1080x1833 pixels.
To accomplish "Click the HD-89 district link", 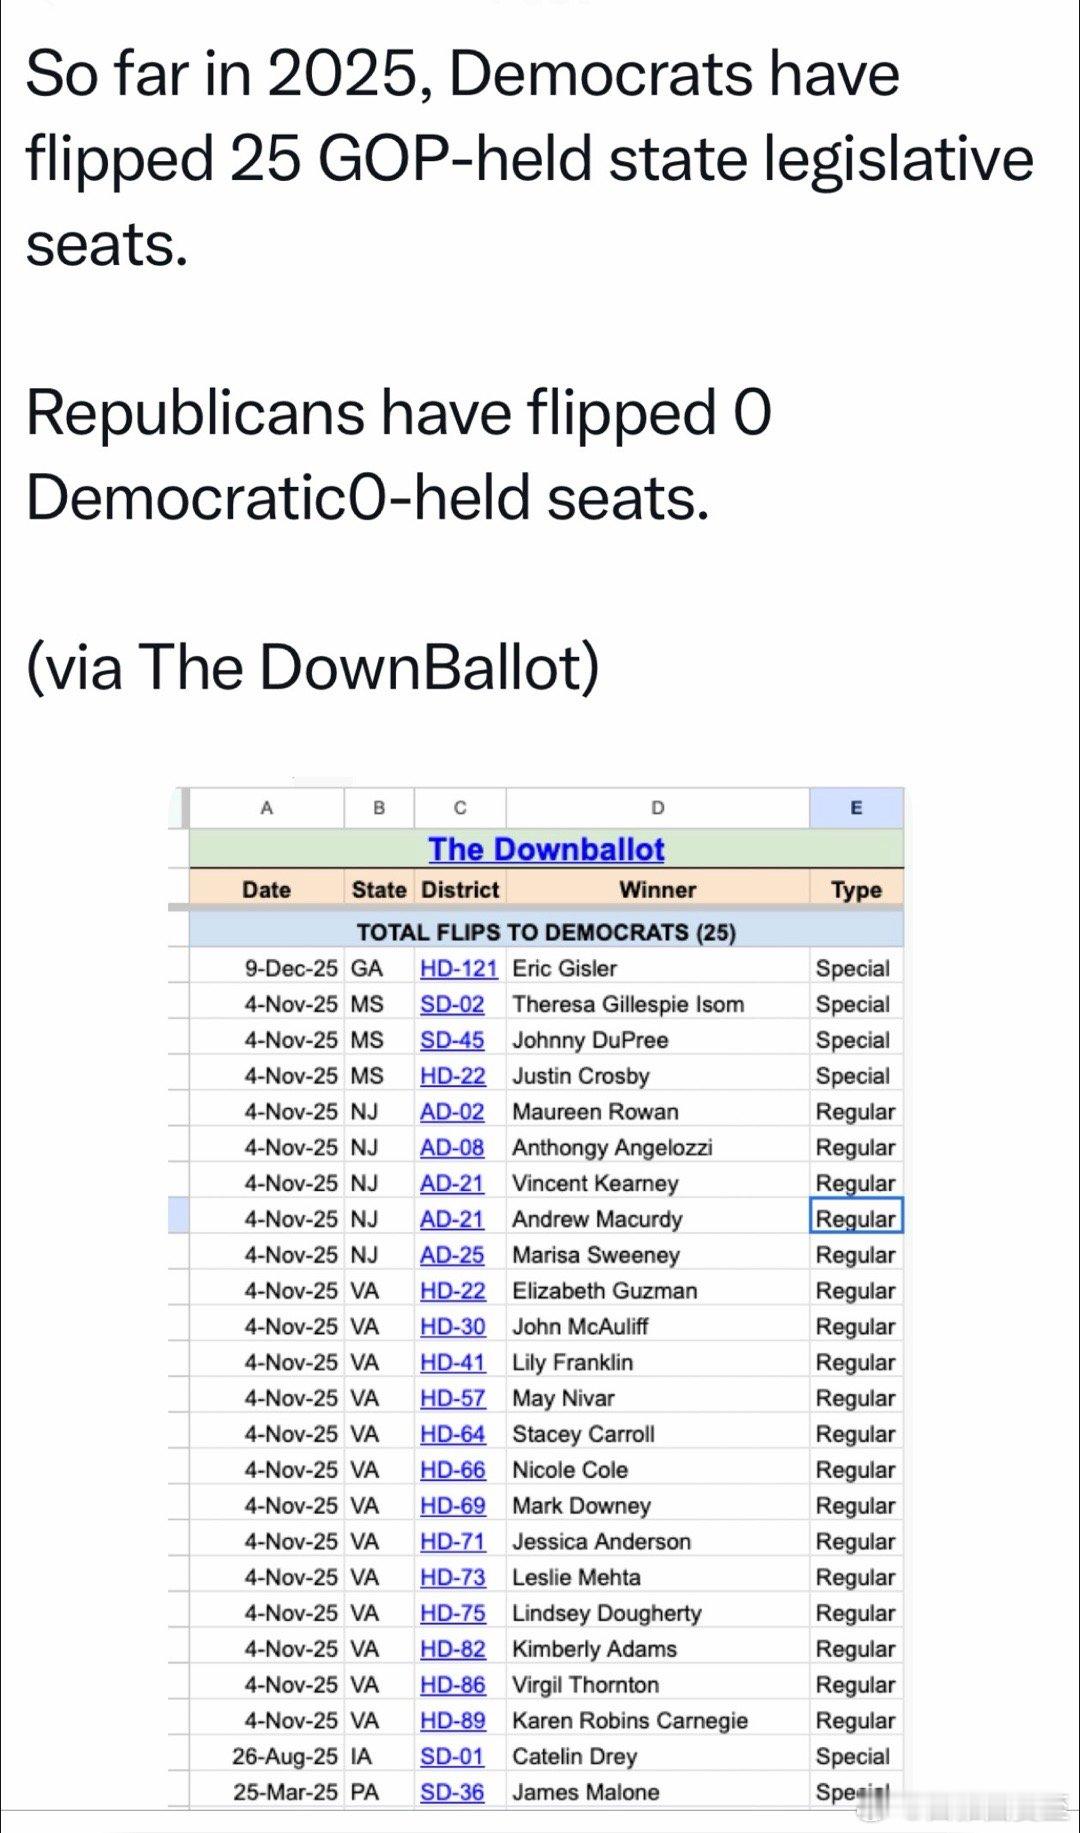I will (452, 1720).
